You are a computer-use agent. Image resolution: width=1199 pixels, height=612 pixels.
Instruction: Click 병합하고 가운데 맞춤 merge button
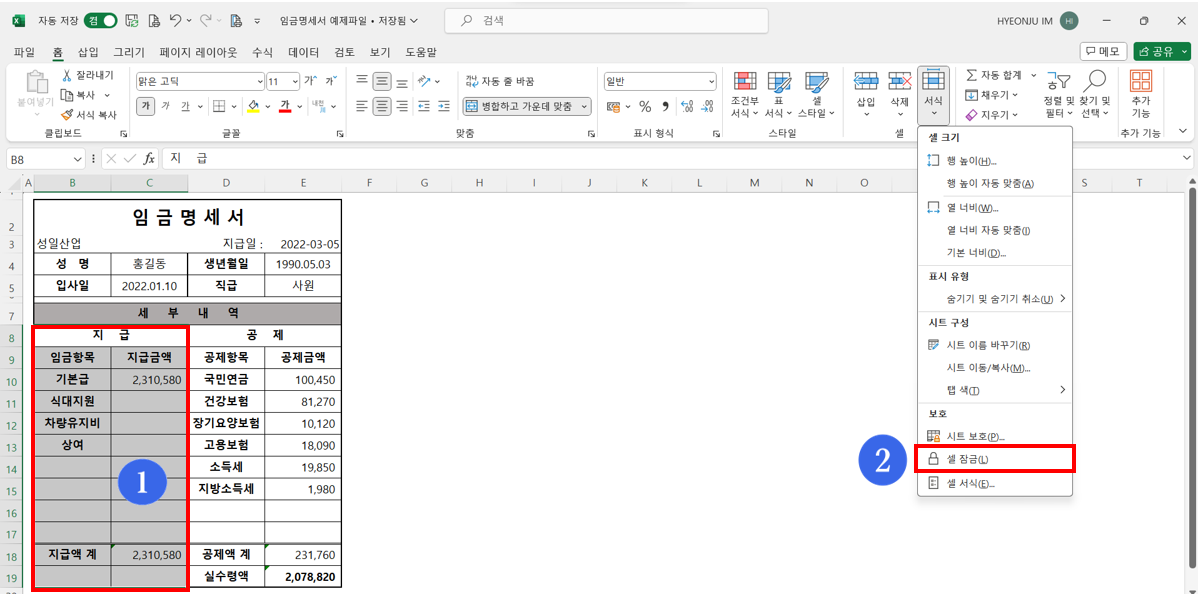520,106
